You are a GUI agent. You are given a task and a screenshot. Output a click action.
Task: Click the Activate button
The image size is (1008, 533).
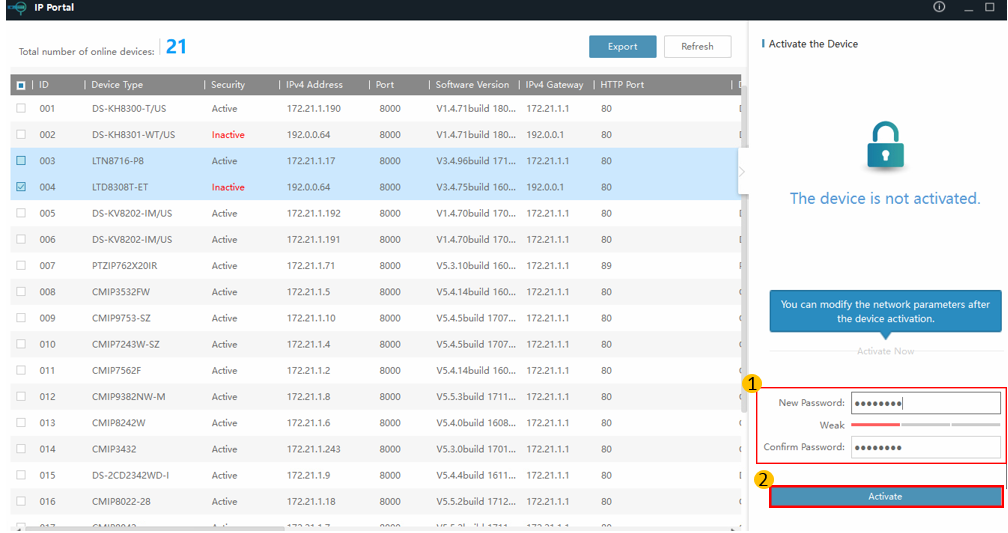tap(885, 497)
